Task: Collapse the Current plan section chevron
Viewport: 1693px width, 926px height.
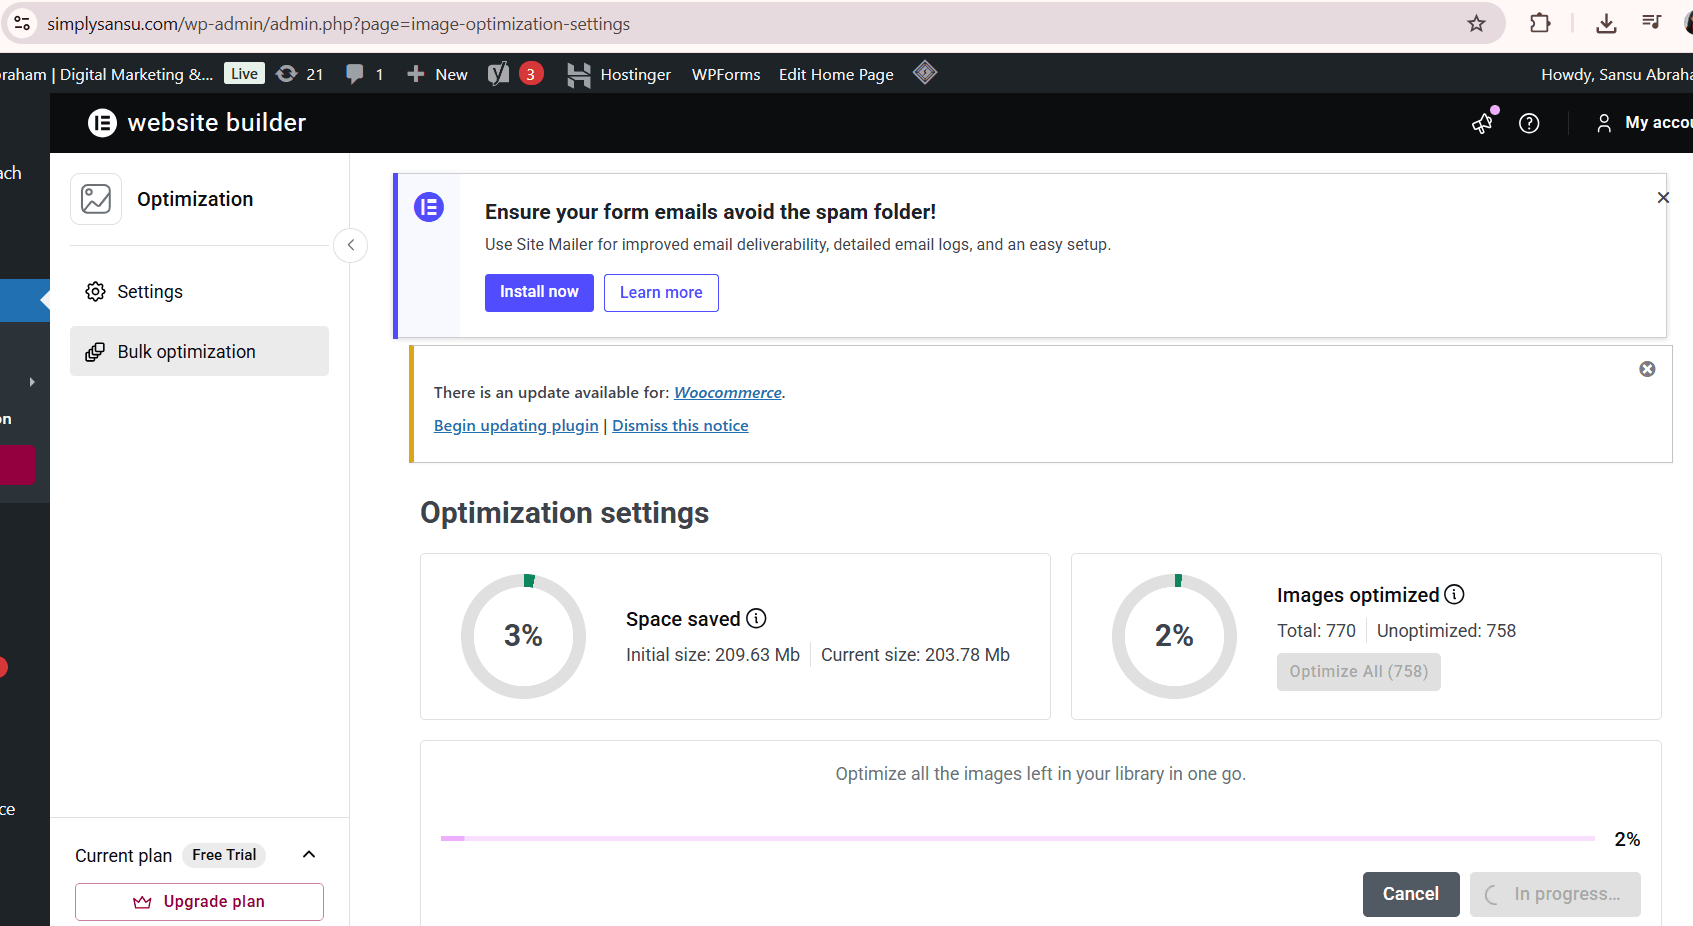Action: coord(309,854)
